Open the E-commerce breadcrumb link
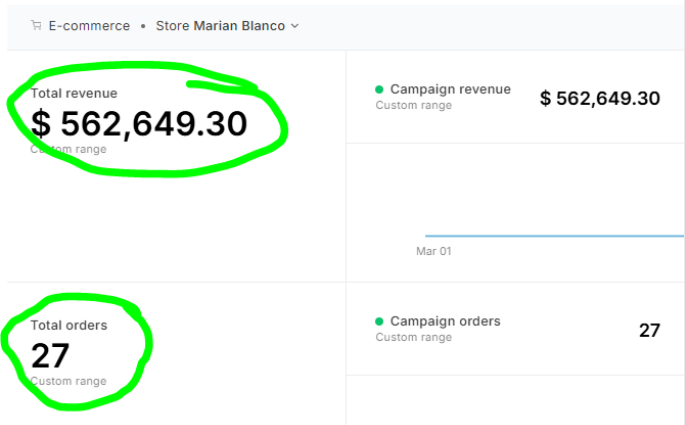 pos(89,26)
